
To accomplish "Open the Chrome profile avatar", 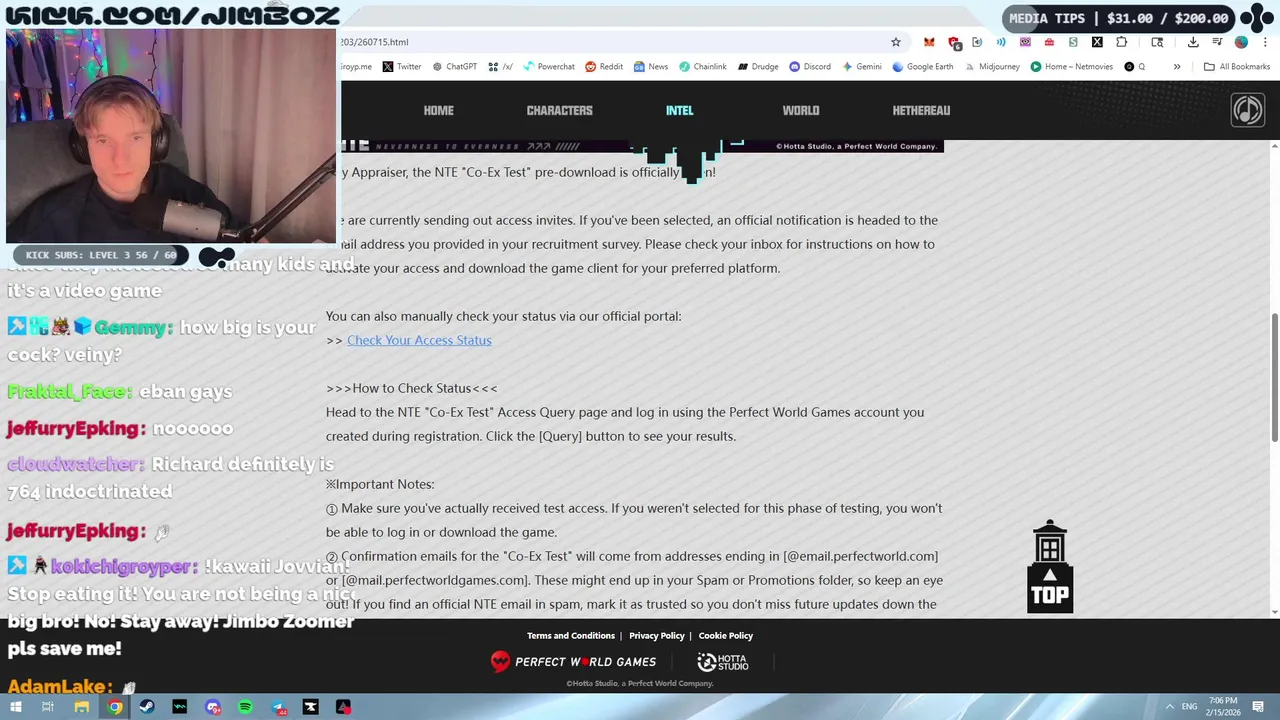I will tap(1241, 42).
